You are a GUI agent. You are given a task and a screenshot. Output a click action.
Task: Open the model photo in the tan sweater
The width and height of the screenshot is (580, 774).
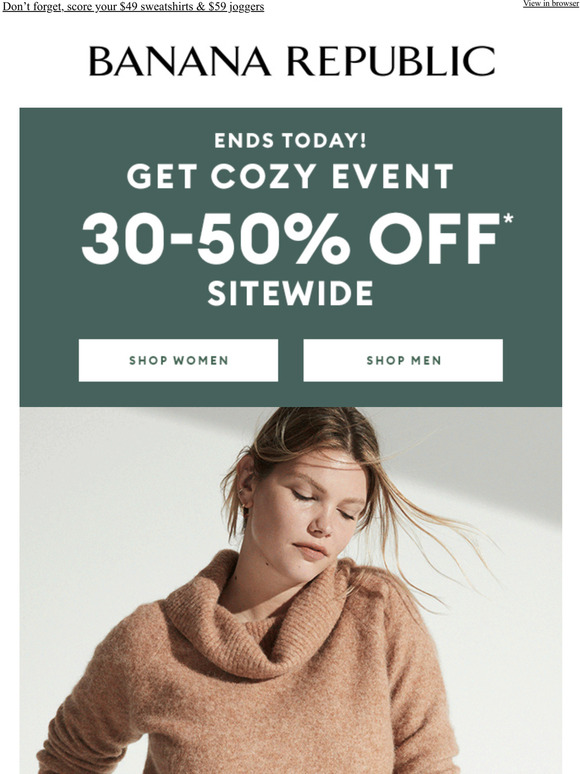[290, 590]
